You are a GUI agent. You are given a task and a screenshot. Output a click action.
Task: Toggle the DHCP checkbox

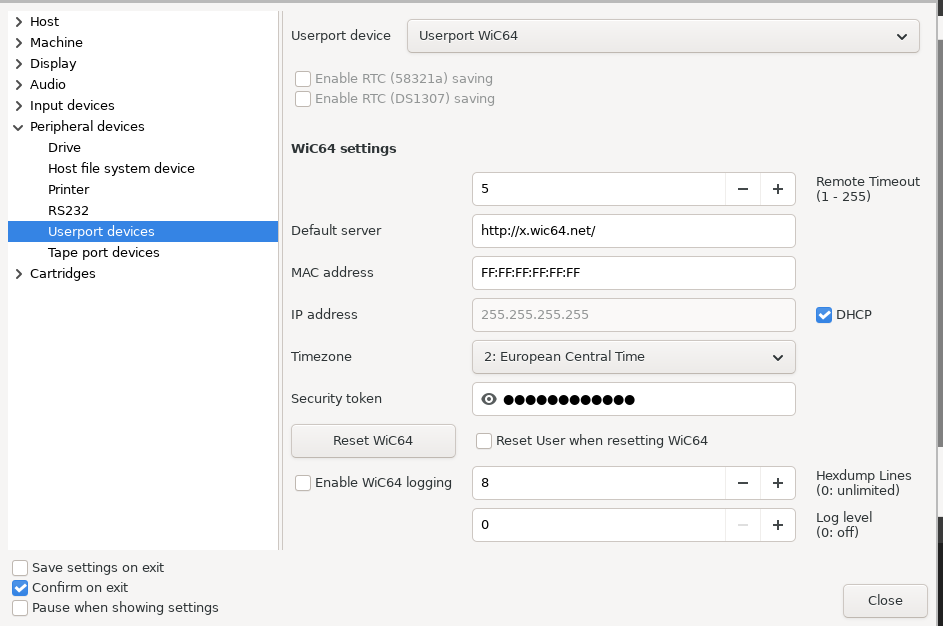pos(824,315)
